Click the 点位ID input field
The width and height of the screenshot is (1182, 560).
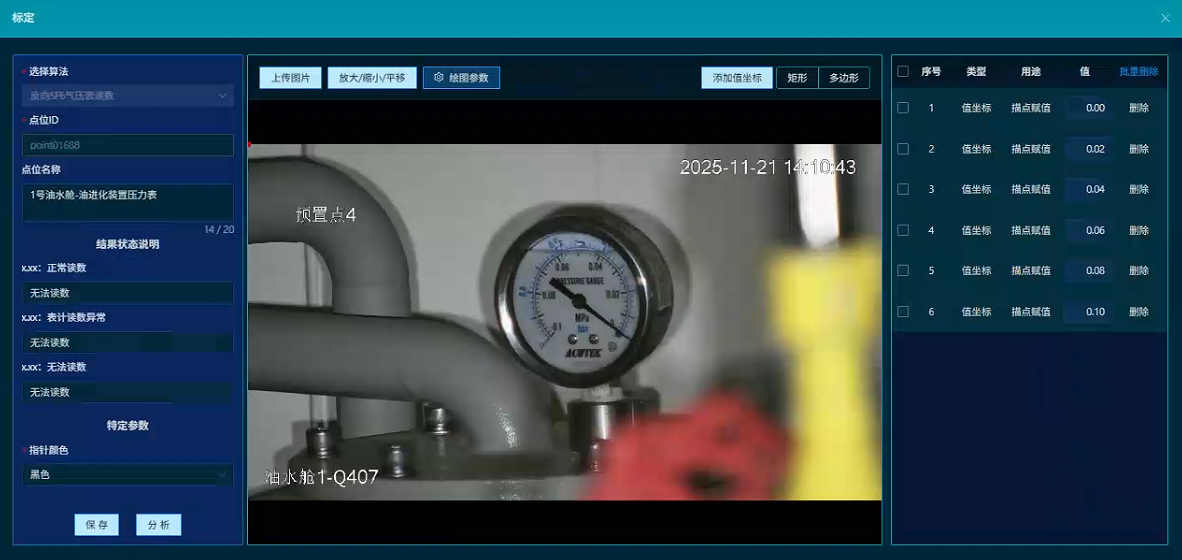[127, 146]
